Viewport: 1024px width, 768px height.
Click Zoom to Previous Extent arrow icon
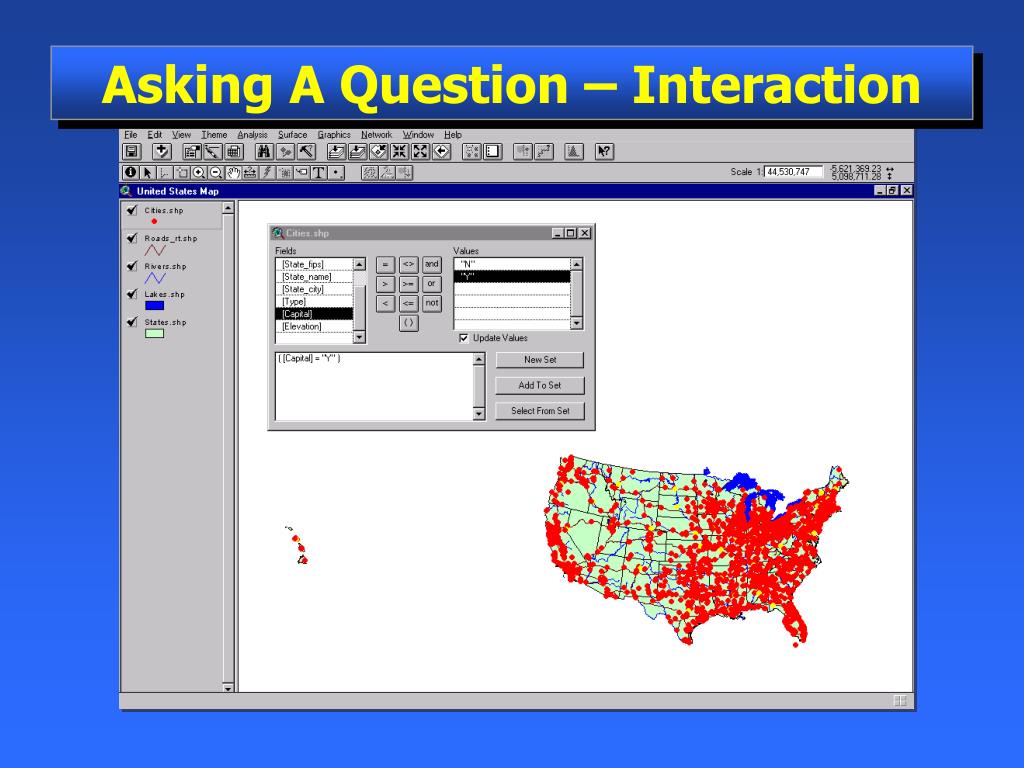pos(441,152)
